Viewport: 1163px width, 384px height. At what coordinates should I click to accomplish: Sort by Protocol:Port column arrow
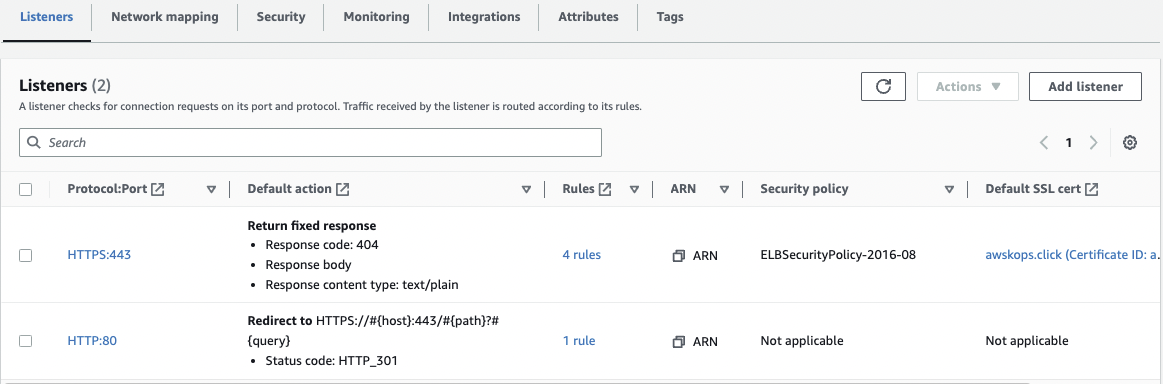[211, 190]
